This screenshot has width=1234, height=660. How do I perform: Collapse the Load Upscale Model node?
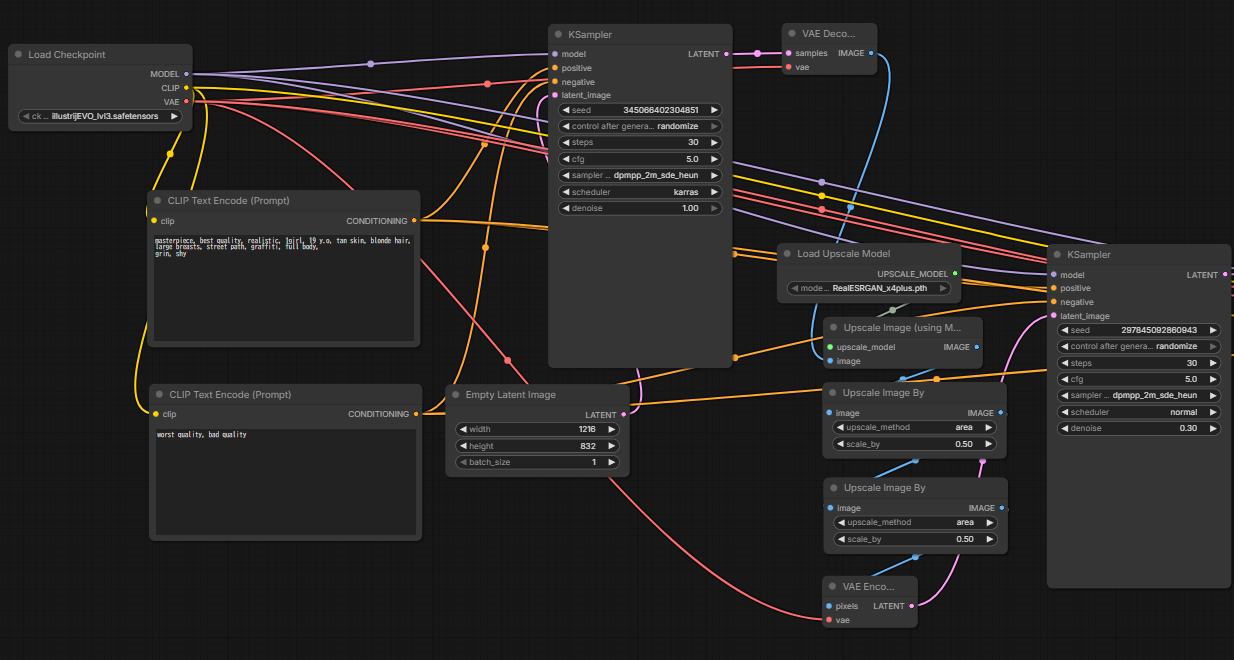787,254
